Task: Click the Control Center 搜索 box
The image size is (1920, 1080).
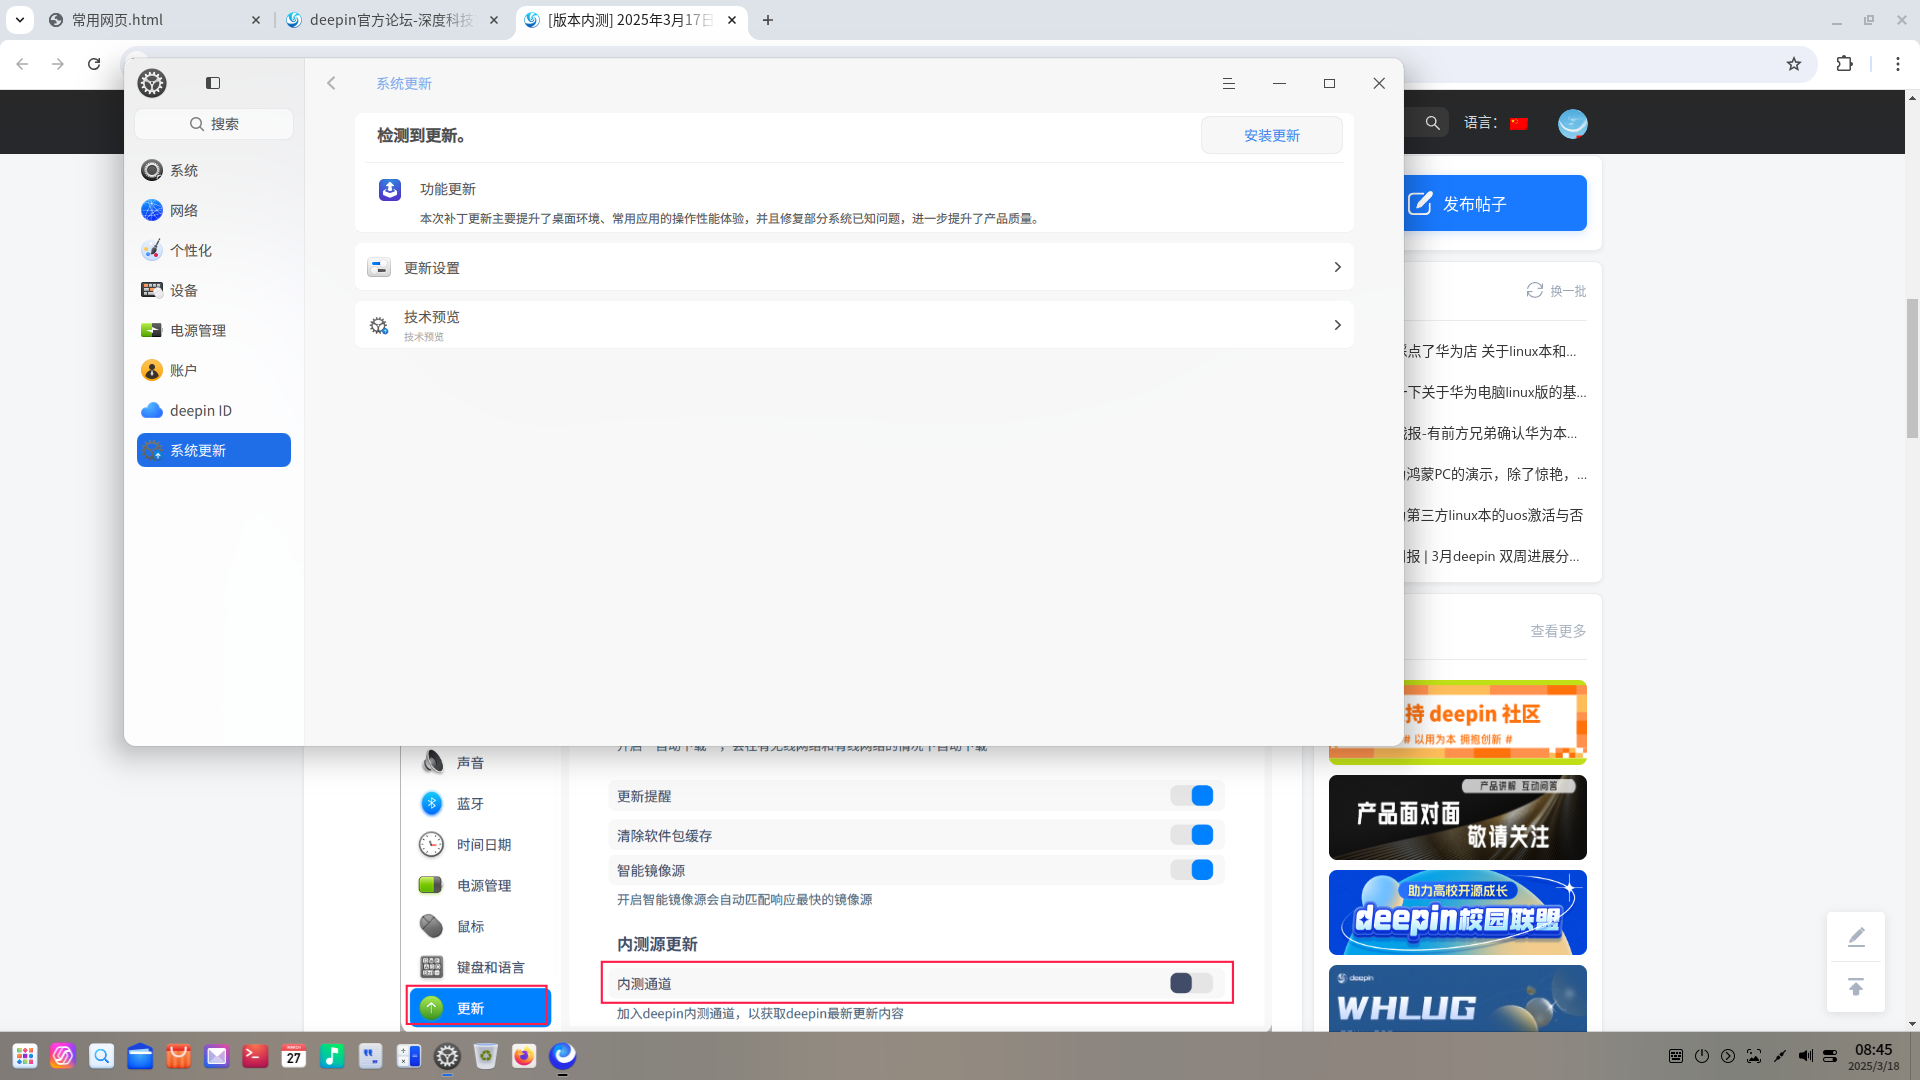Action: pyautogui.click(x=214, y=124)
